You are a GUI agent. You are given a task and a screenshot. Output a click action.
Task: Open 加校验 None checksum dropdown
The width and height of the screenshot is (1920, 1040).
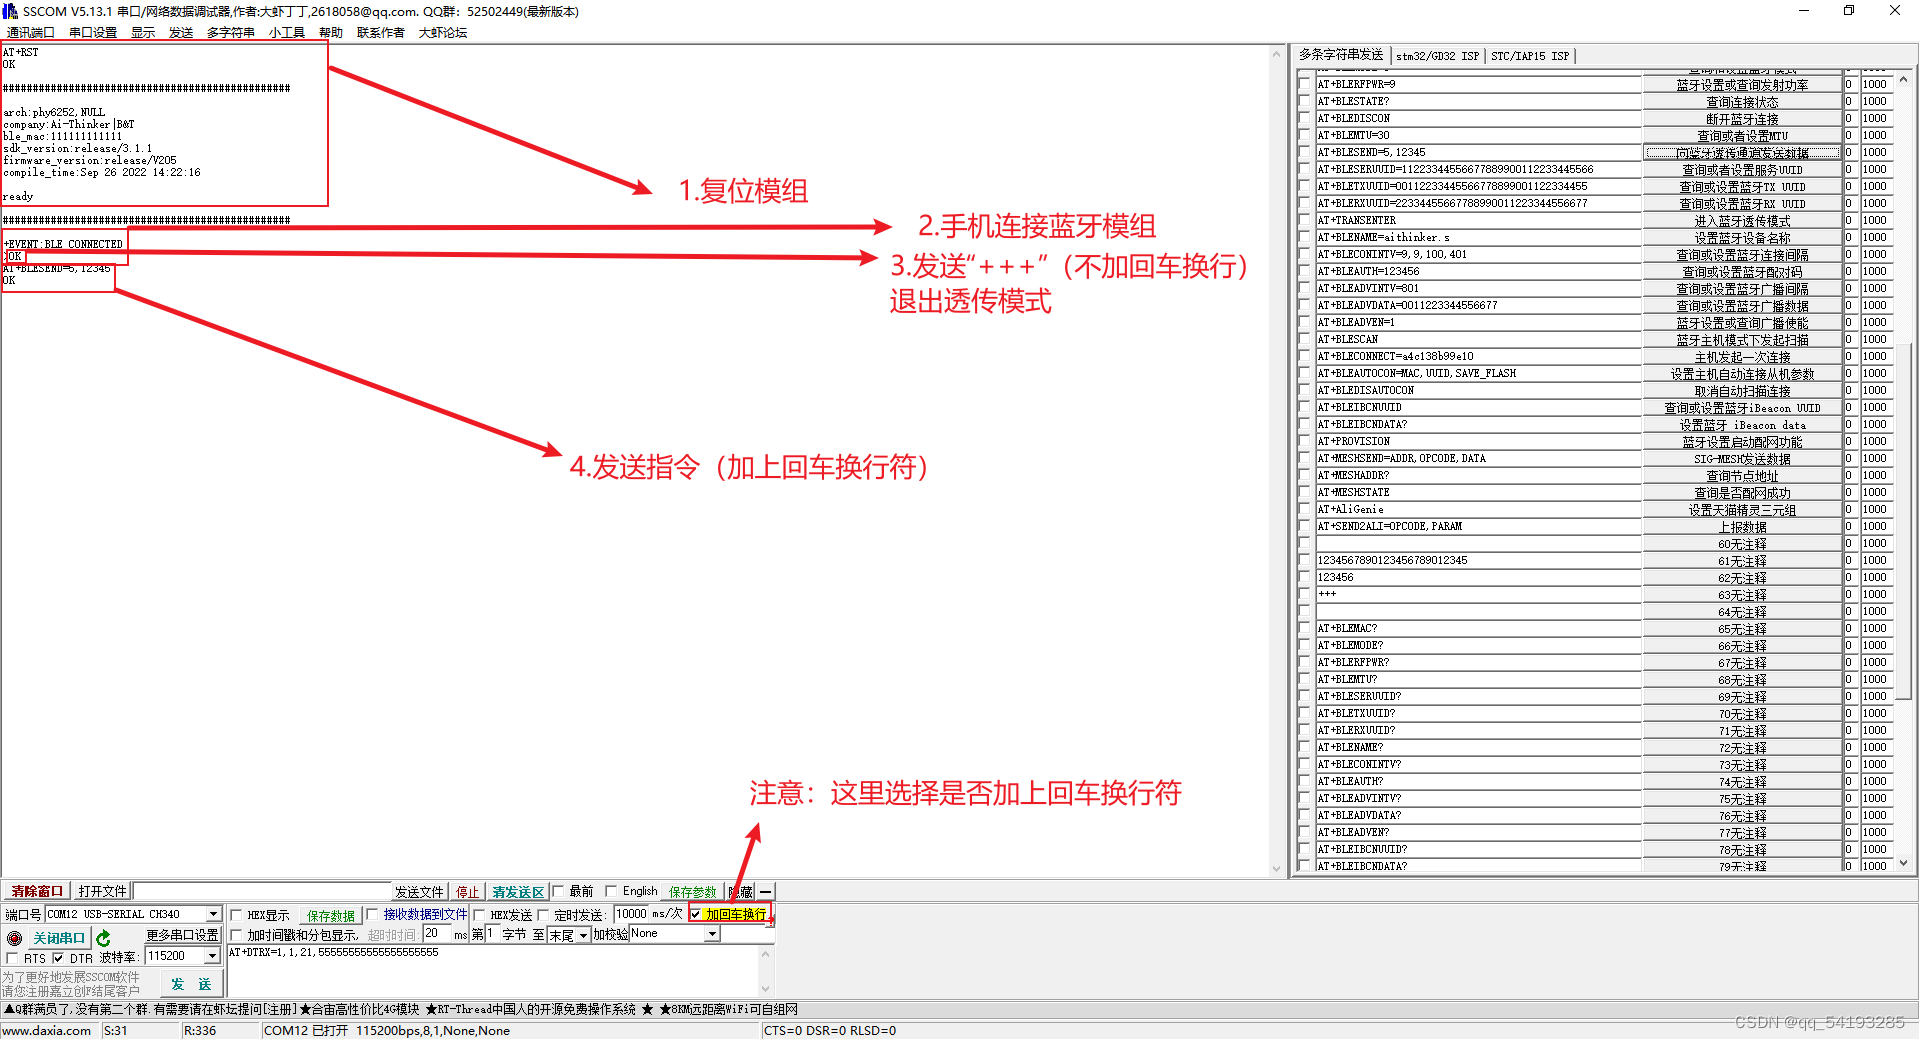[x=712, y=934]
